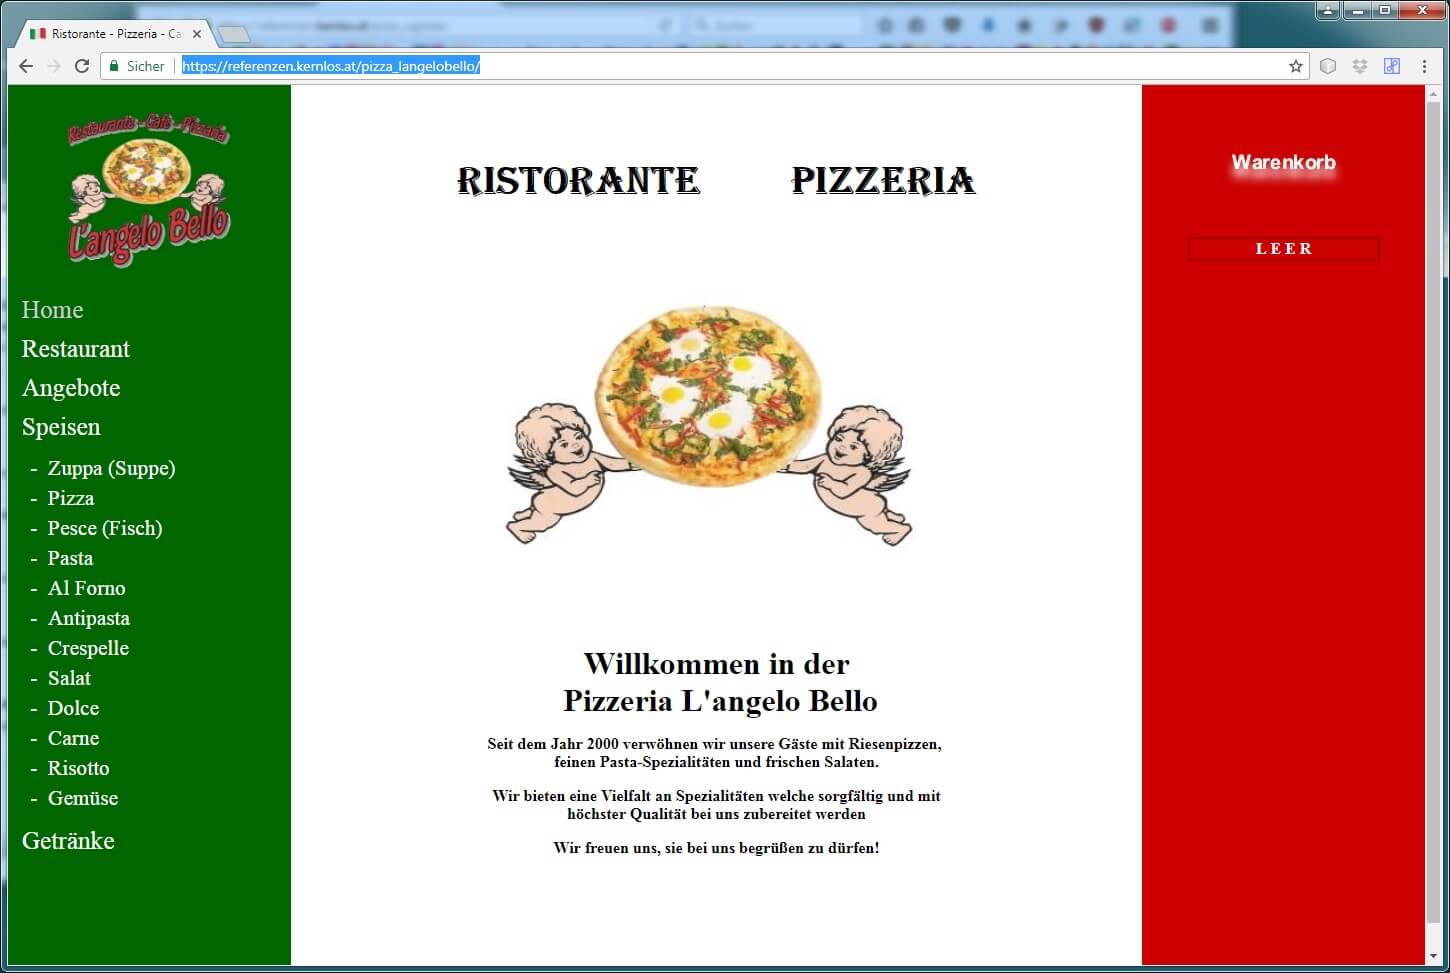Click the address bar URL field
Screen dimensions: 1450x973
click(700, 66)
